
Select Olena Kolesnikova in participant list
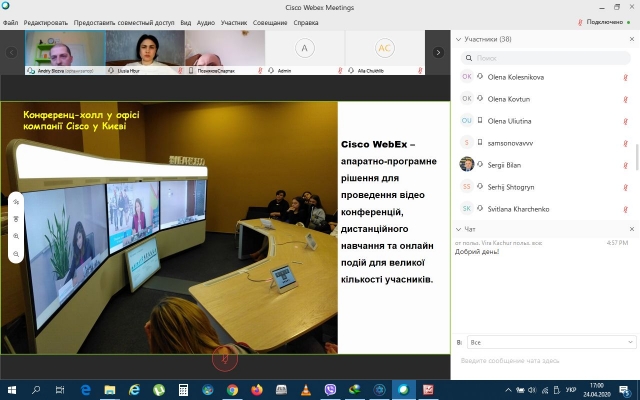pyautogui.click(x=545, y=77)
